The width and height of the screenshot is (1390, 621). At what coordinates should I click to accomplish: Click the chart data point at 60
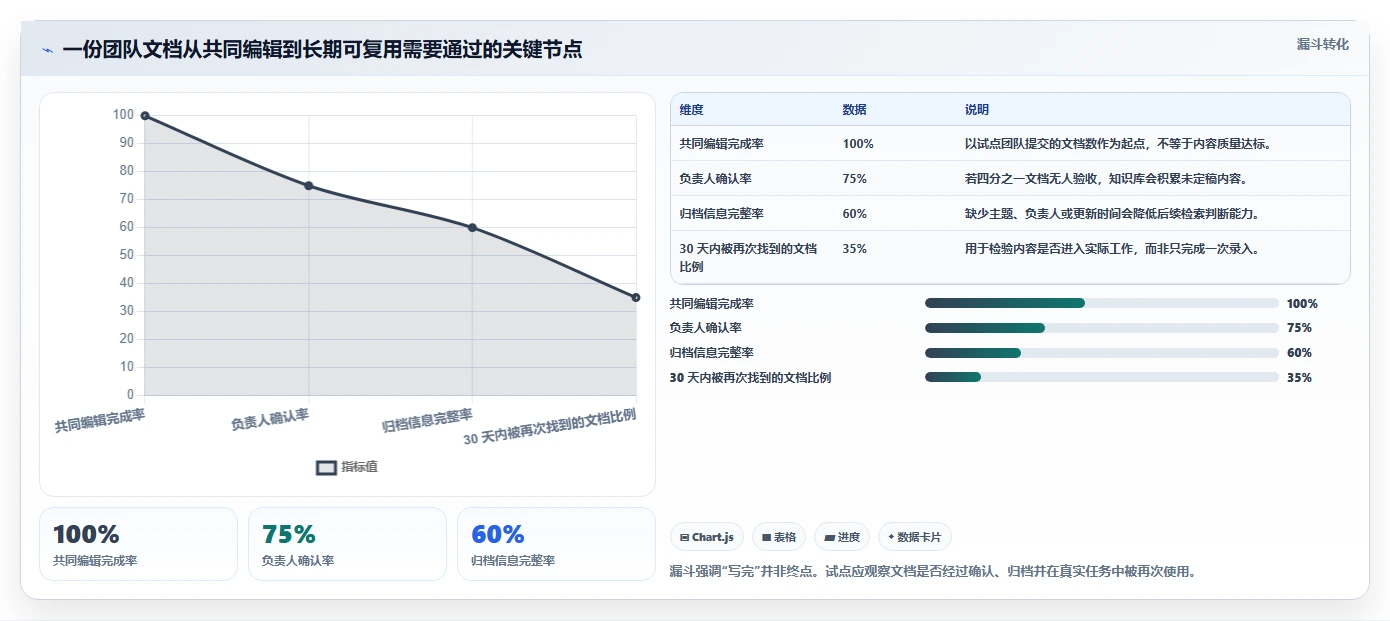[472, 228]
